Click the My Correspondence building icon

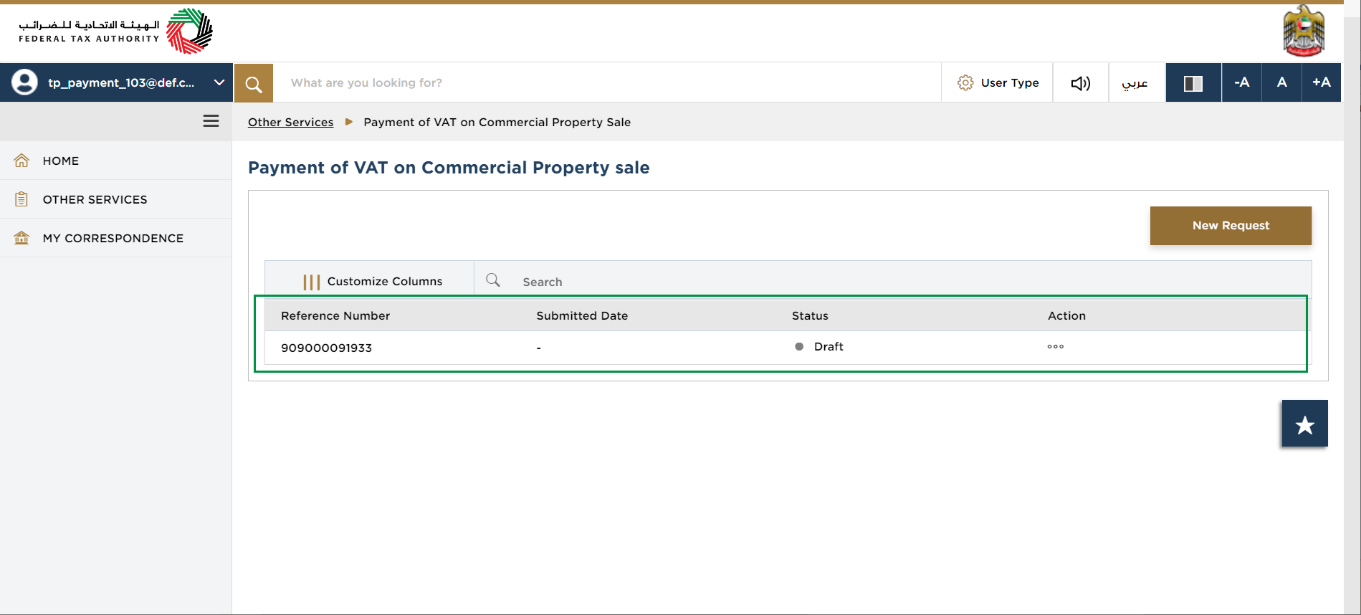[22, 238]
